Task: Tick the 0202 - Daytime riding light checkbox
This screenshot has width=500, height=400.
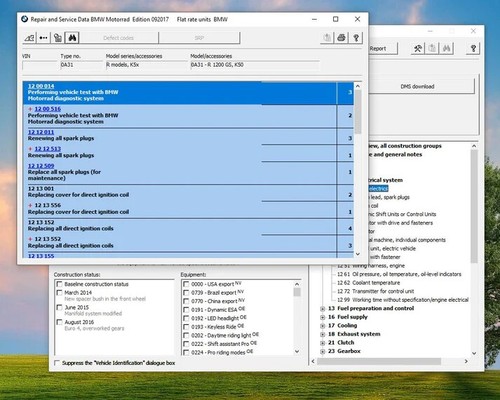Action: 186,335
